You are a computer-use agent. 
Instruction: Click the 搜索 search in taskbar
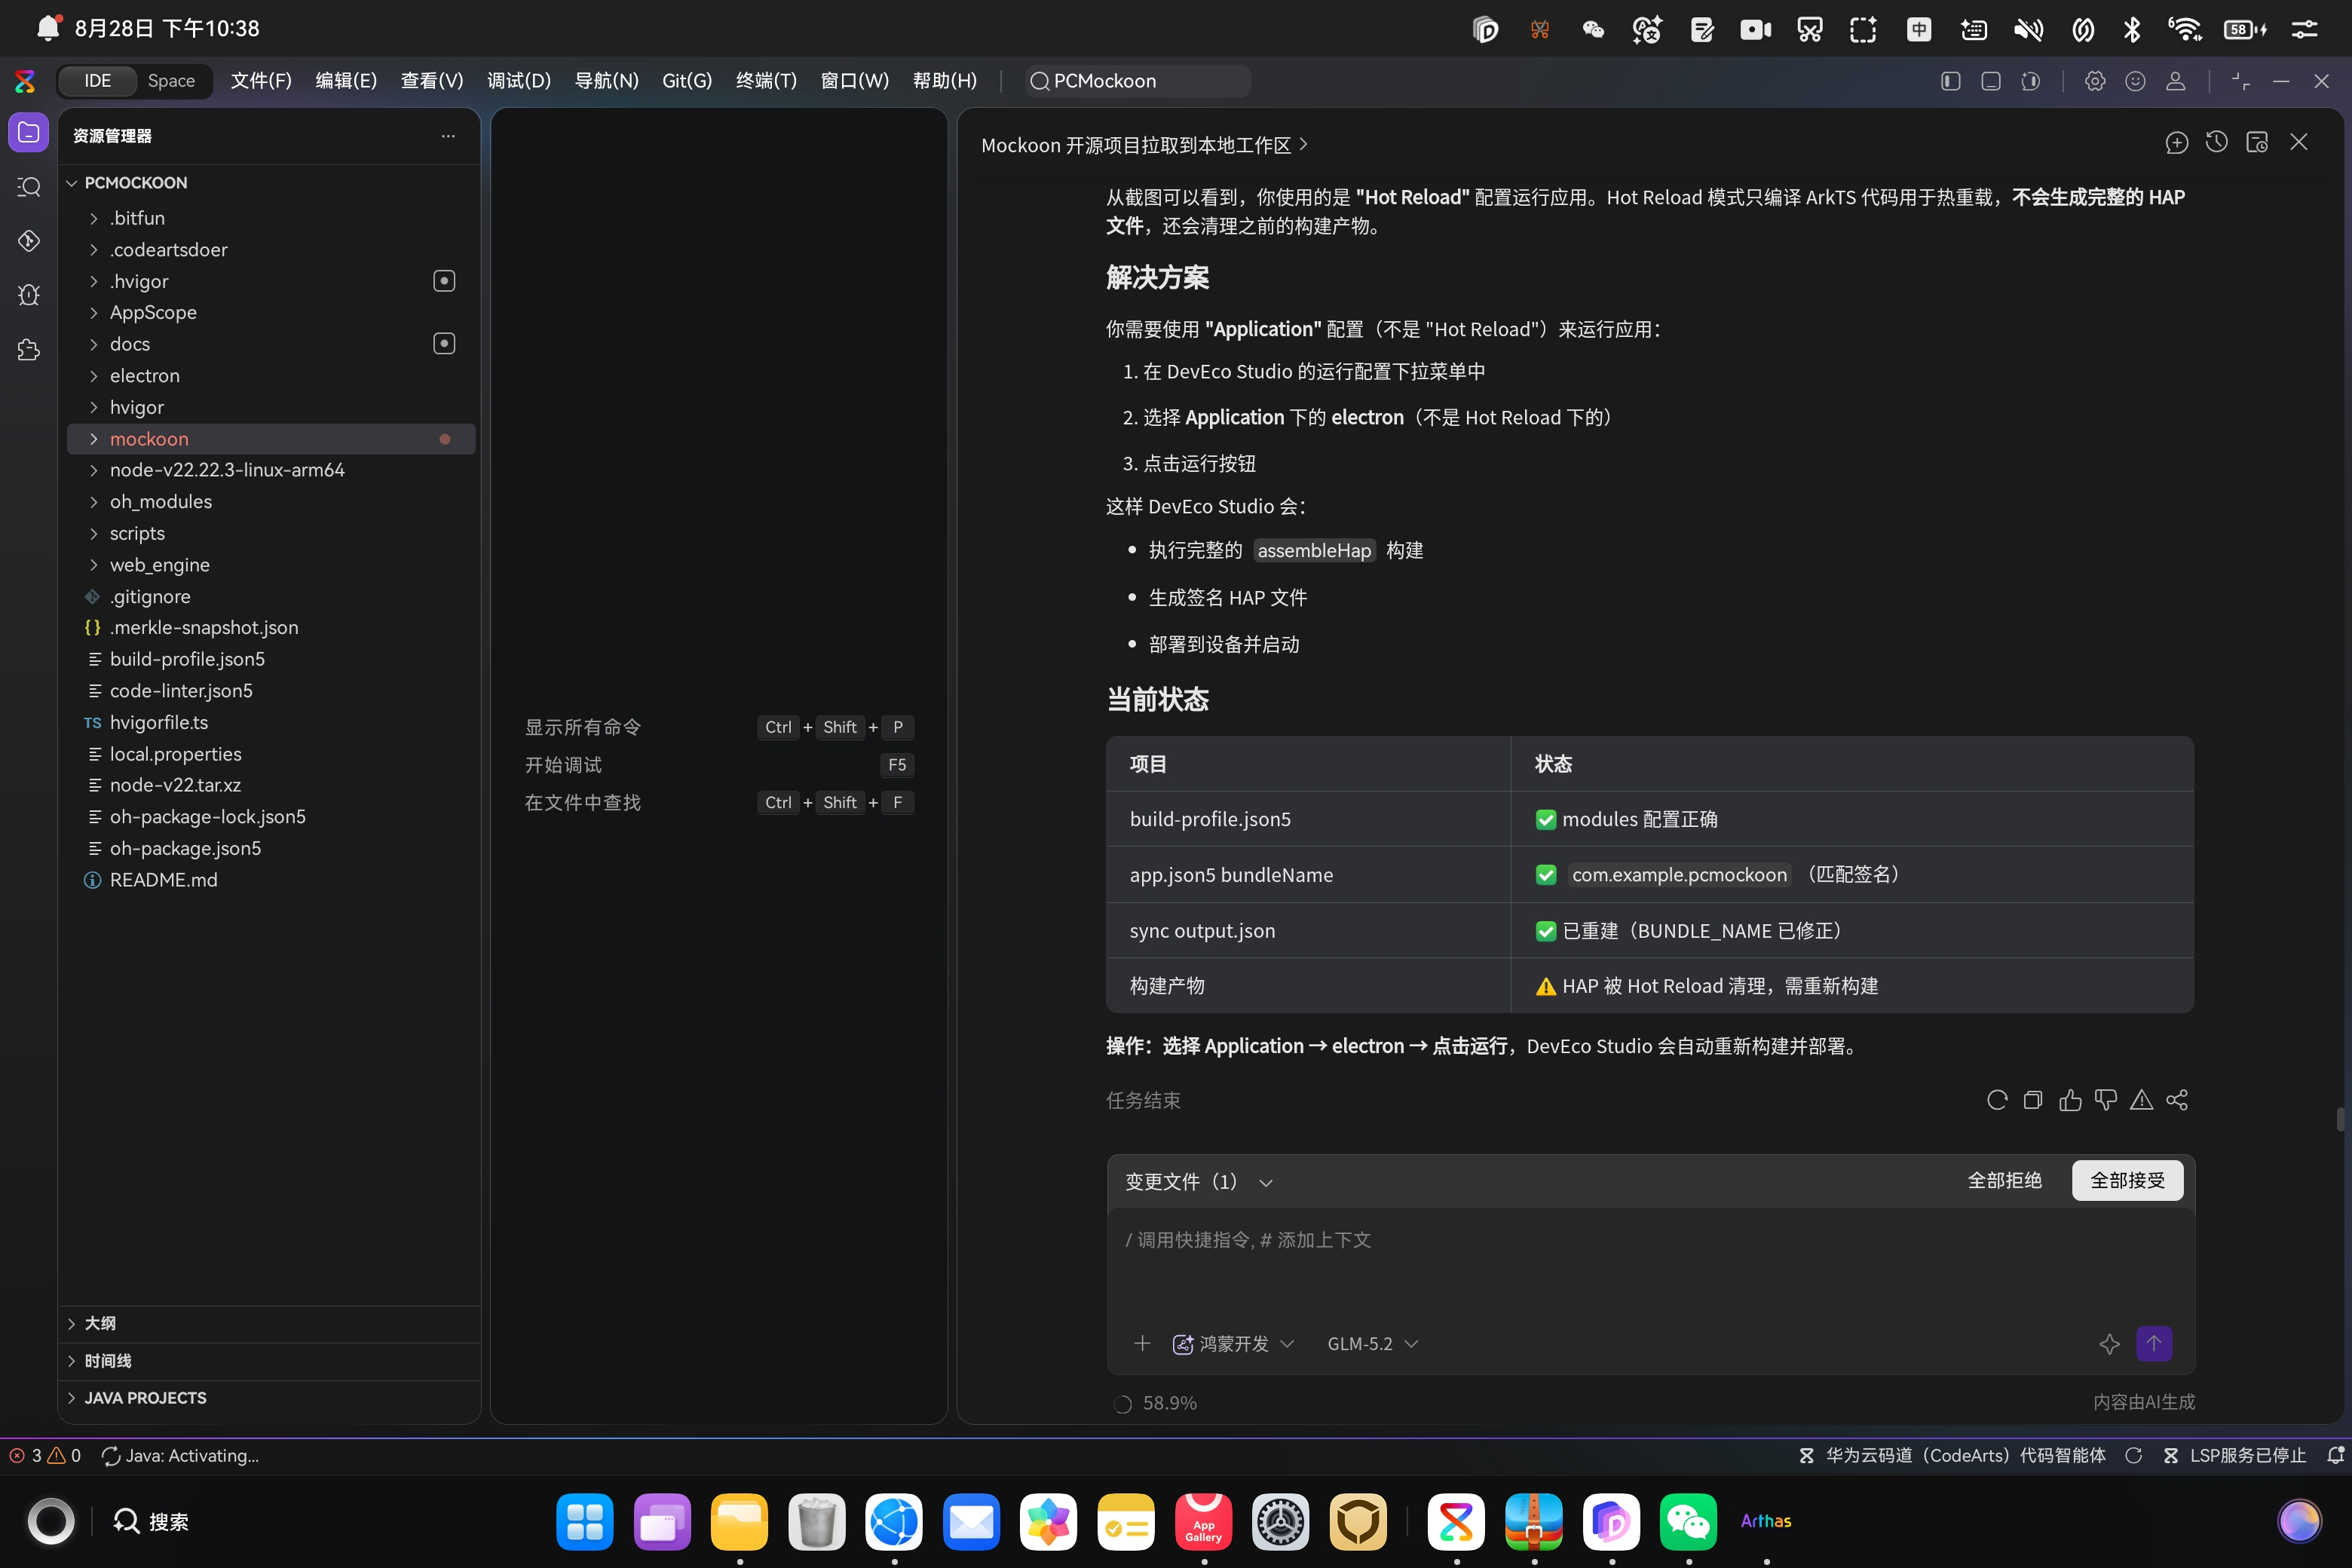(x=152, y=1522)
